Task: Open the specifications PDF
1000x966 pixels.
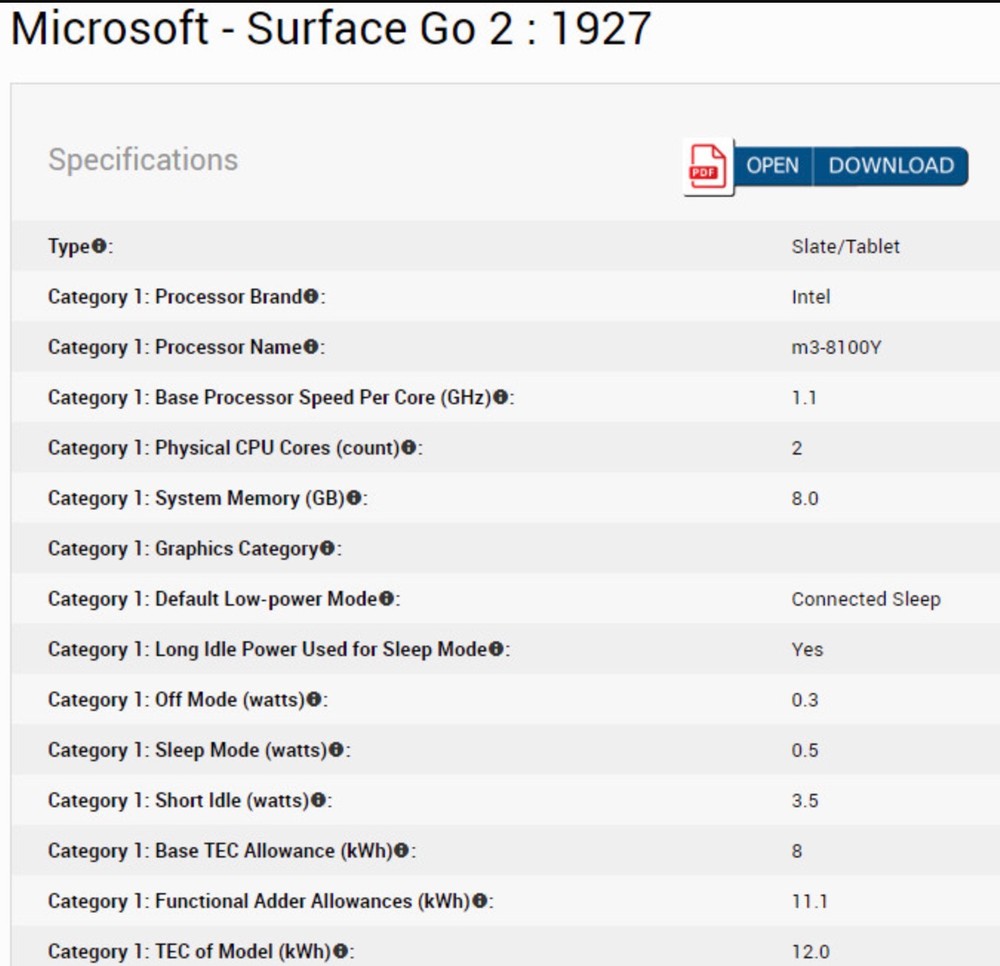Action: pos(772,166)
